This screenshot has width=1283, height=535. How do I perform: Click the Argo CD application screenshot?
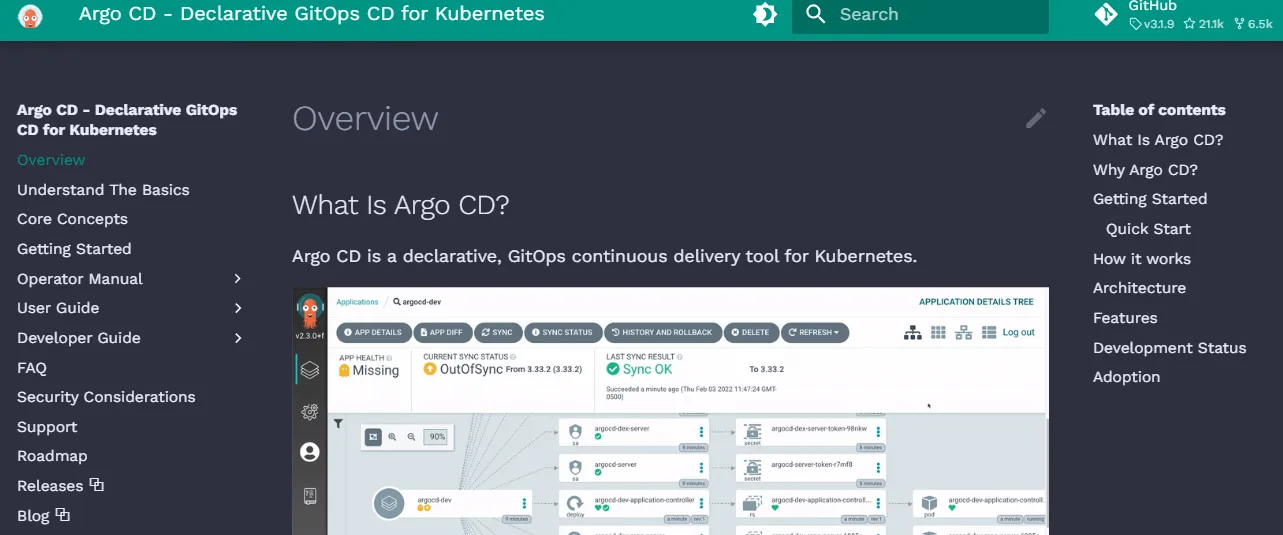[x=670, y=410]
